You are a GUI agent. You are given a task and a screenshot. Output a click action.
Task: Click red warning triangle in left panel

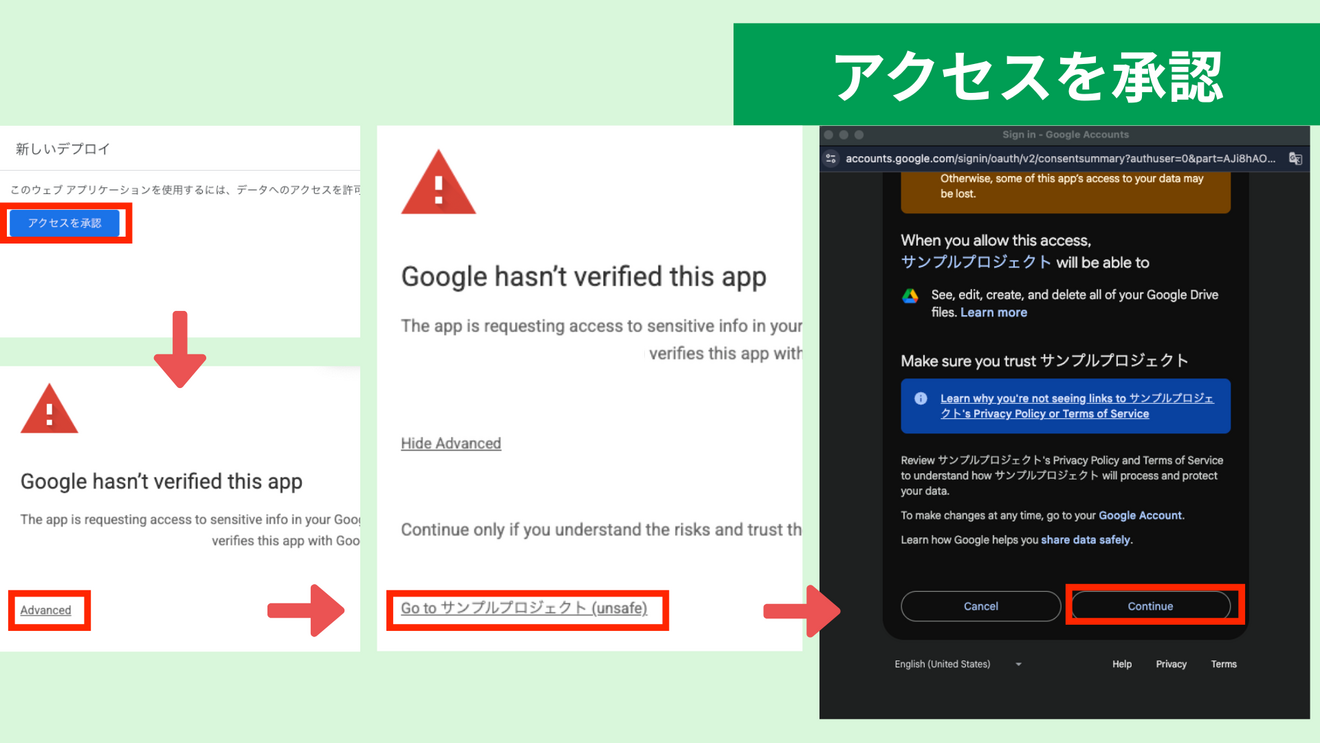click(49, 409)
